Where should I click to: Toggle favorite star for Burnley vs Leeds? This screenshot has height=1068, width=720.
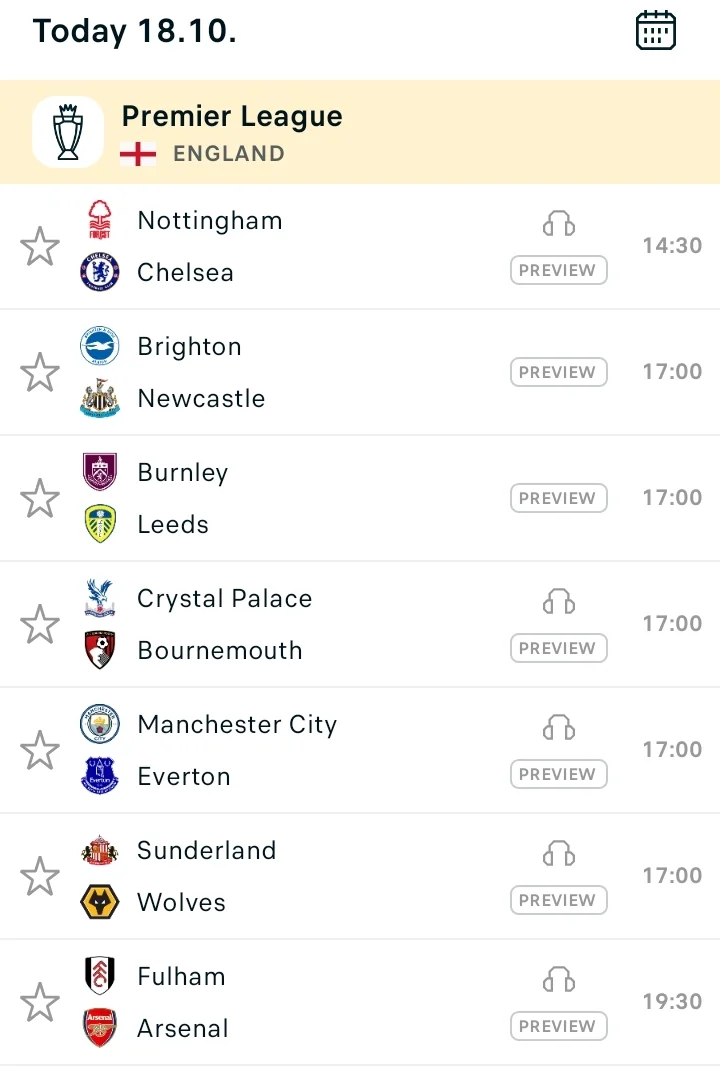coord(40,498)
